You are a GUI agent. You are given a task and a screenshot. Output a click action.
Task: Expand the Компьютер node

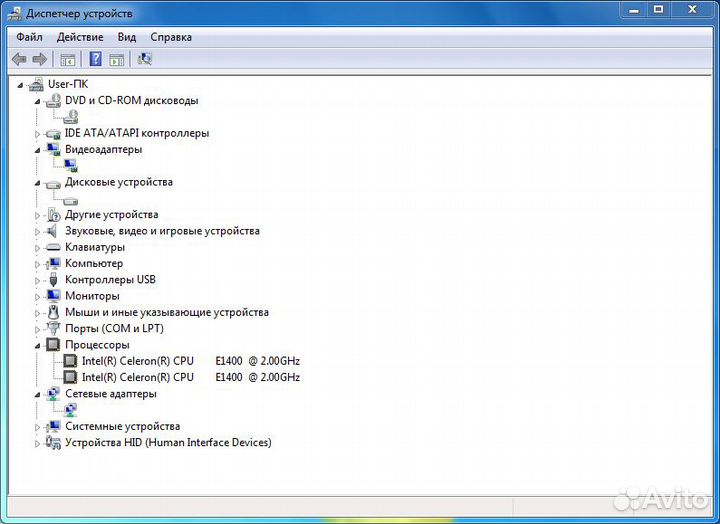pos(37,265)
